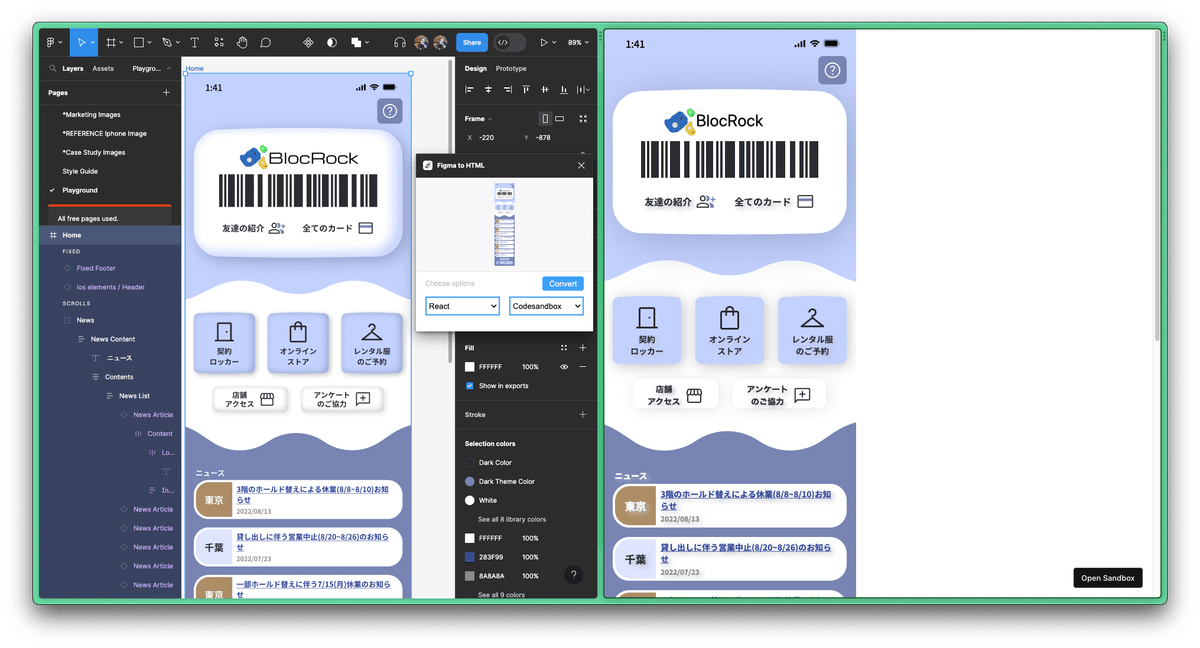This screenshot has width=1200, height=648.
Task: Close the Figma to HTML plugin
Action: (581, 165)
